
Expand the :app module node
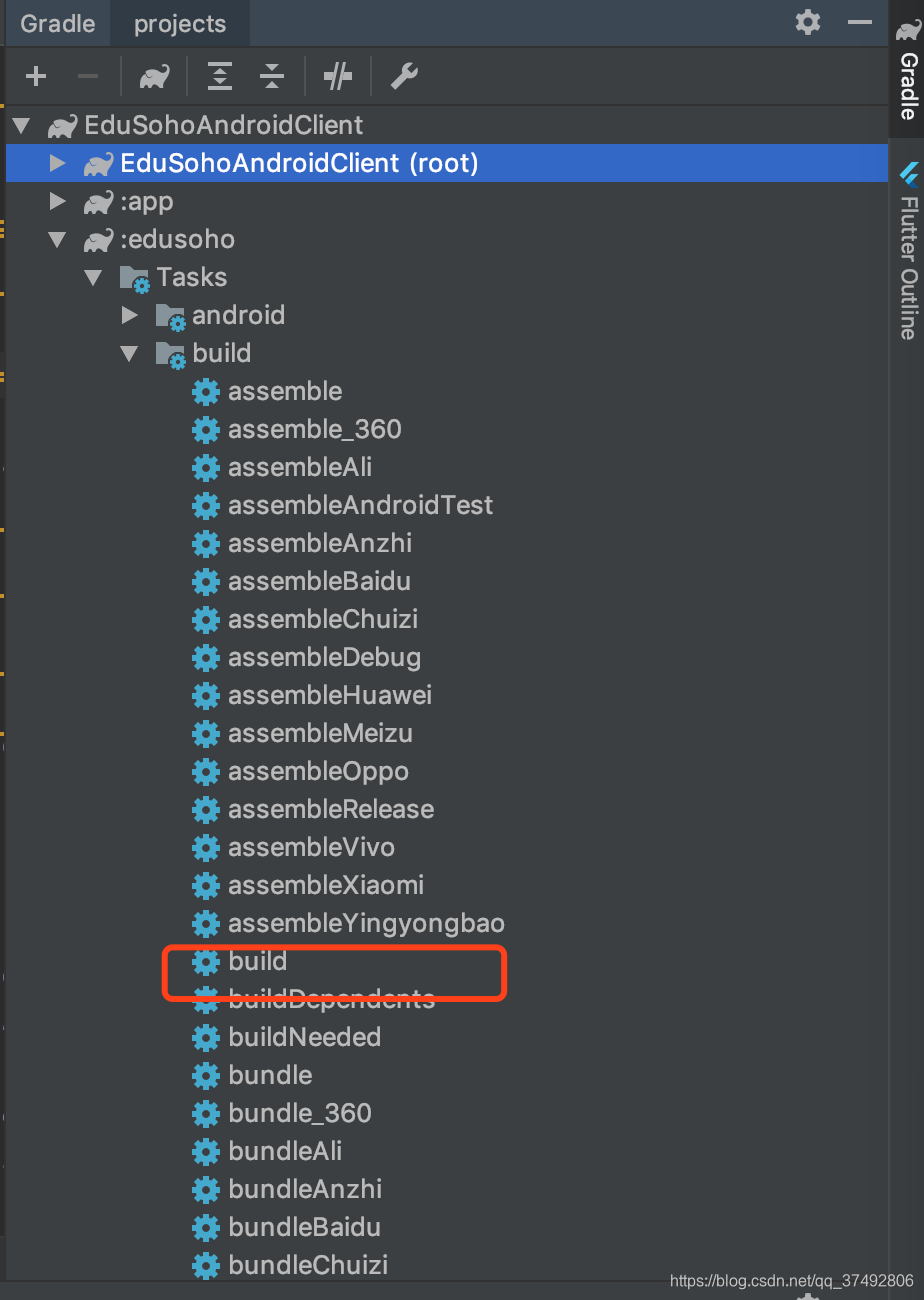pos(57,201)
